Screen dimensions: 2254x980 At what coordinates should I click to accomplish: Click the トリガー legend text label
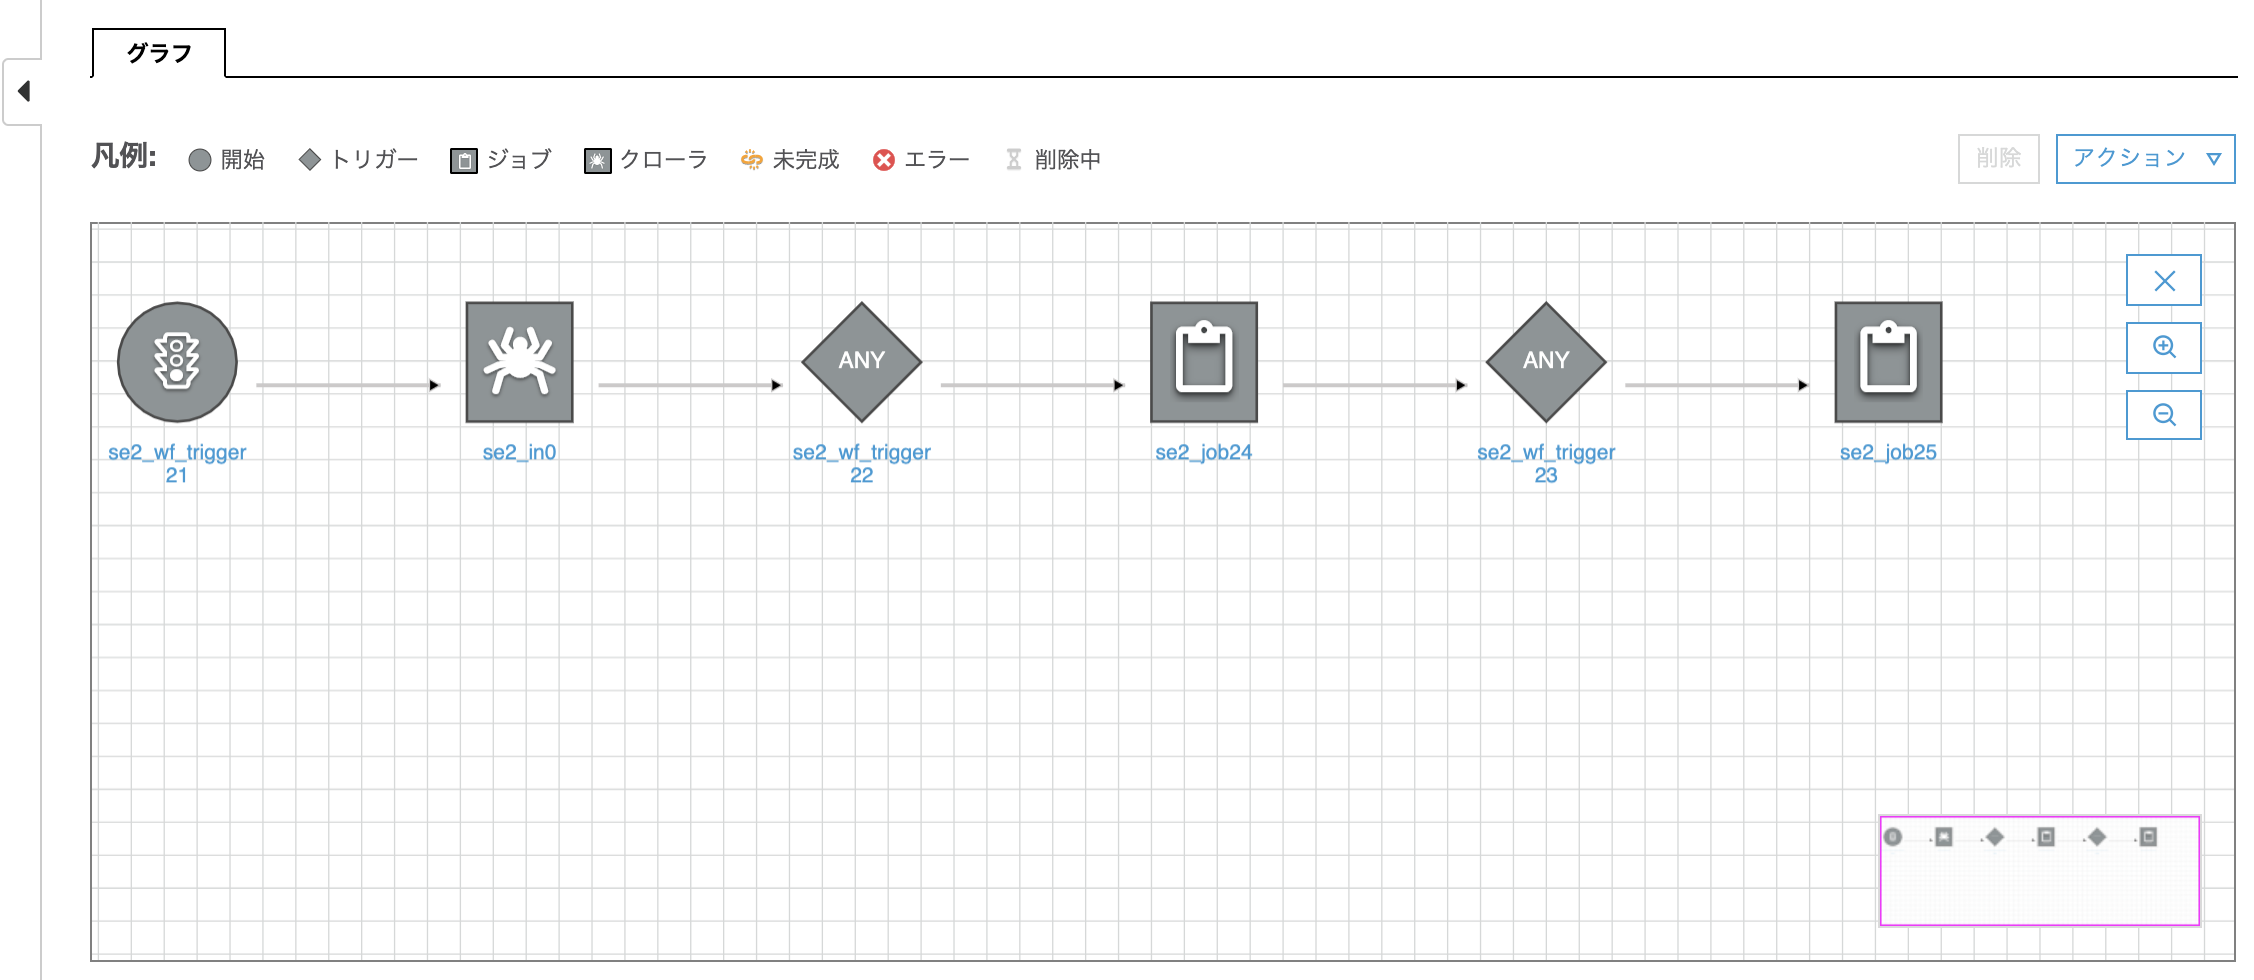tap(374, 159)
